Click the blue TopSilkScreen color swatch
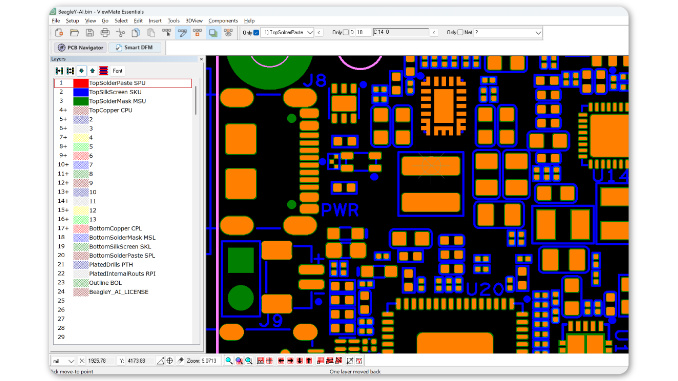 coord(81,92)
